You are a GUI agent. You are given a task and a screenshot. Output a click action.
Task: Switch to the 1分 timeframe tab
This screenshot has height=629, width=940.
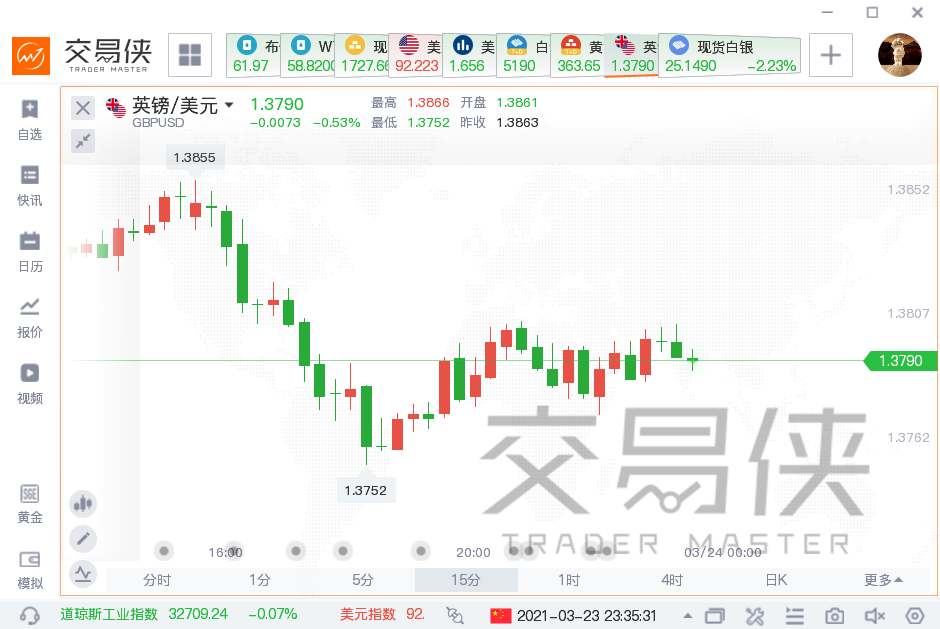260,580
